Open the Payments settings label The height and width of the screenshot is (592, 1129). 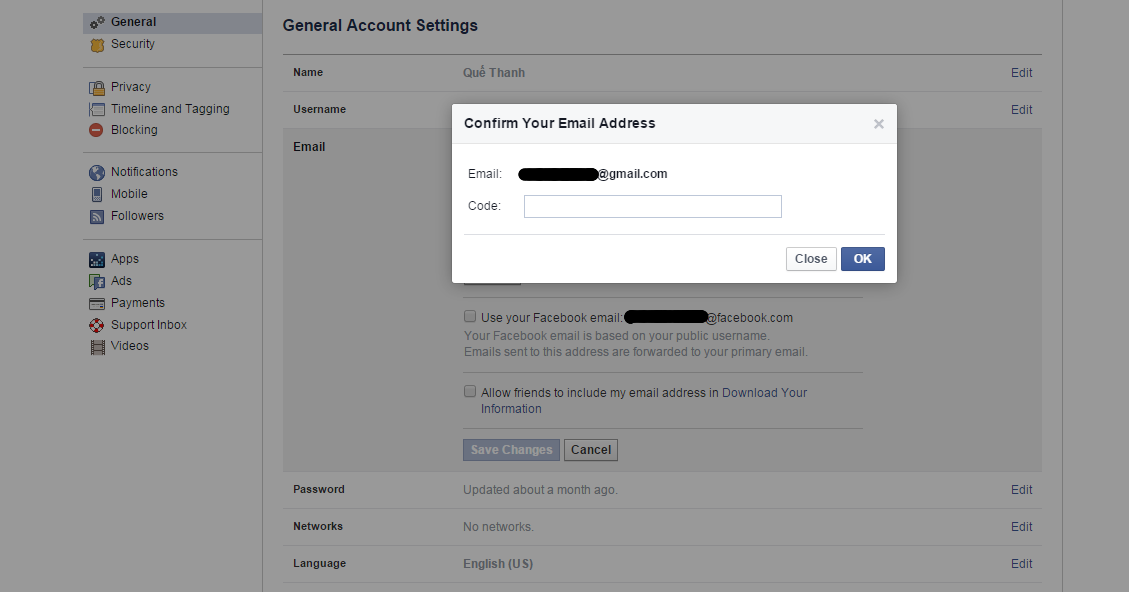[138, 302]
